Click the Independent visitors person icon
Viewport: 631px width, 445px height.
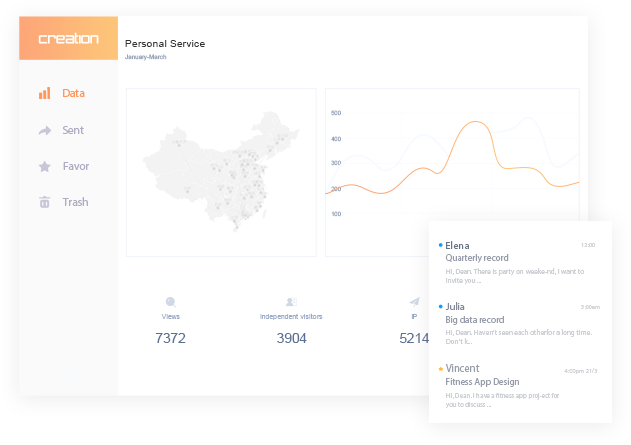(291, 301)
